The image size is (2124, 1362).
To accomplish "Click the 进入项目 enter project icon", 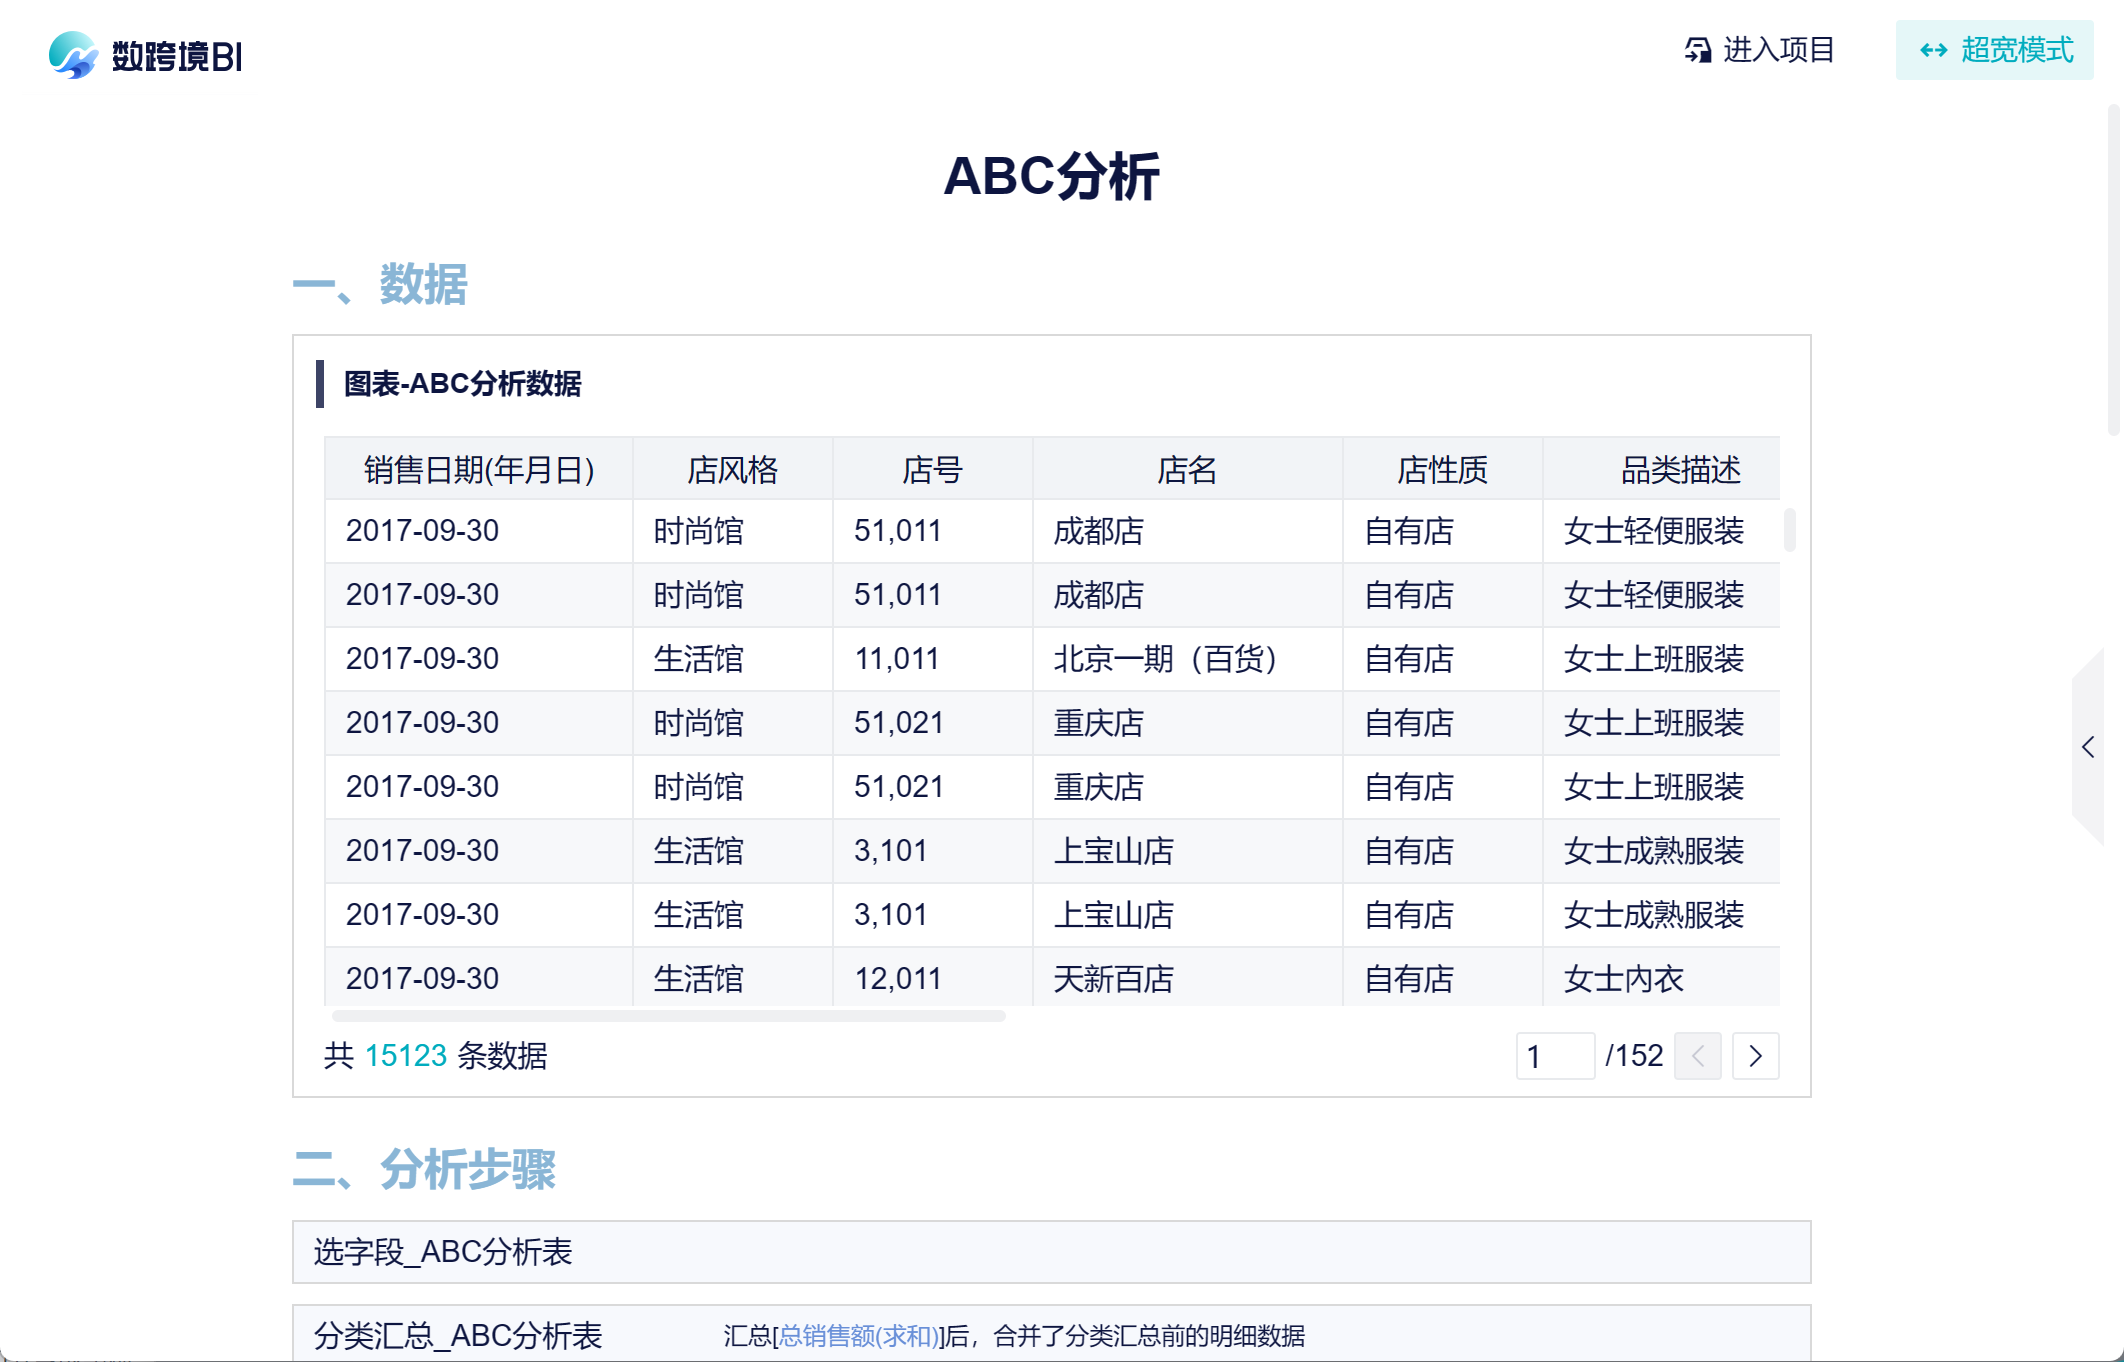I will (1697, 50).
